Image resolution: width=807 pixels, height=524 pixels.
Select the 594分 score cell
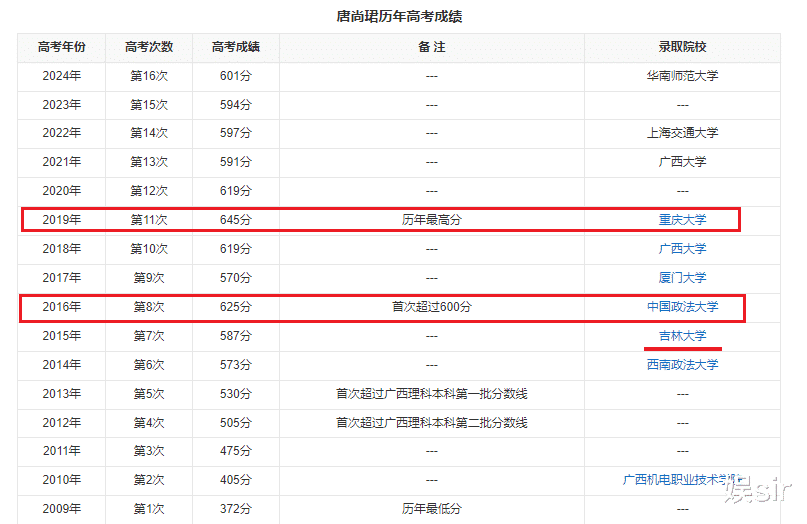pyautogui.click(x=236, y=104)
